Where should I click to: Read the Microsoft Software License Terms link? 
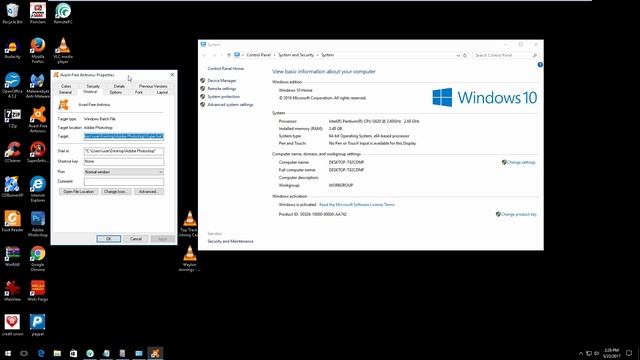pyautogui.click(x=357, y=204)
